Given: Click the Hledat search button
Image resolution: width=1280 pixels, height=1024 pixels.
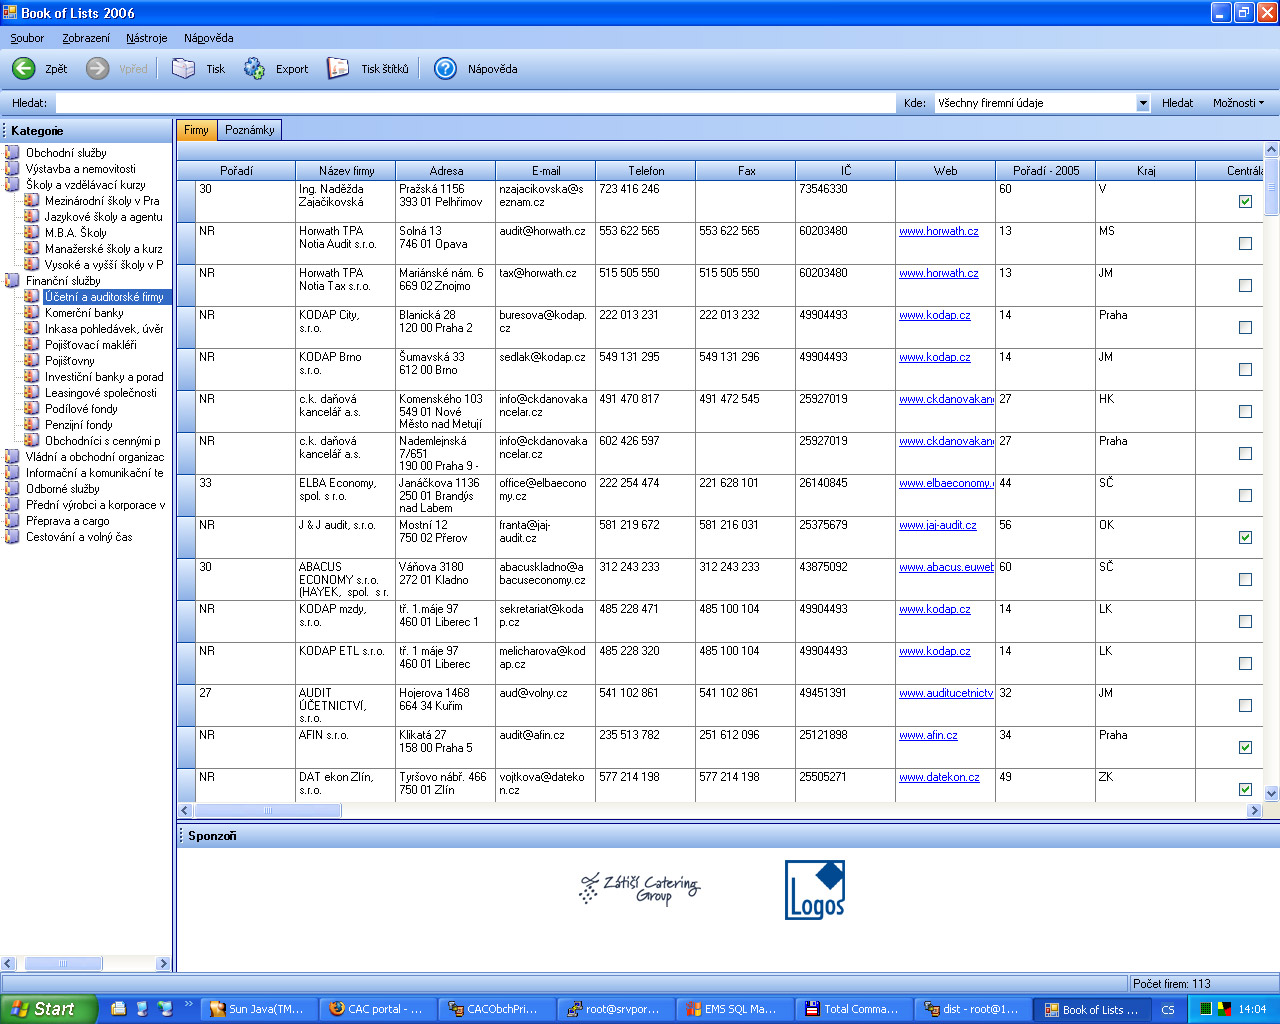Looking at the screenshot, I should tap(1177, 103).
